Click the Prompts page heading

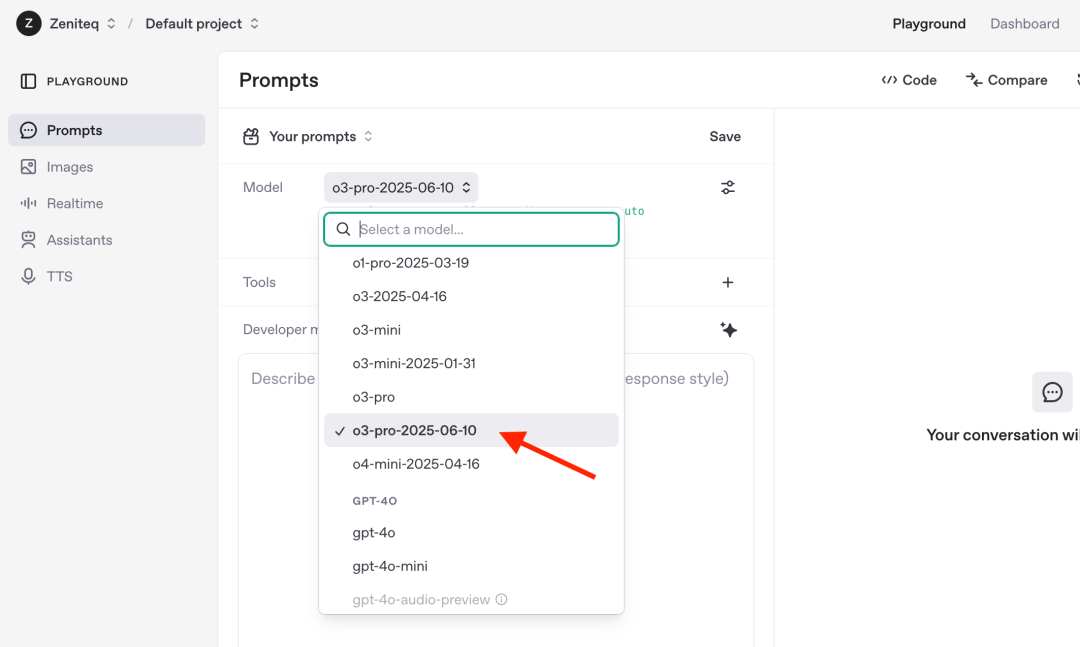click(x=279, y=80)
